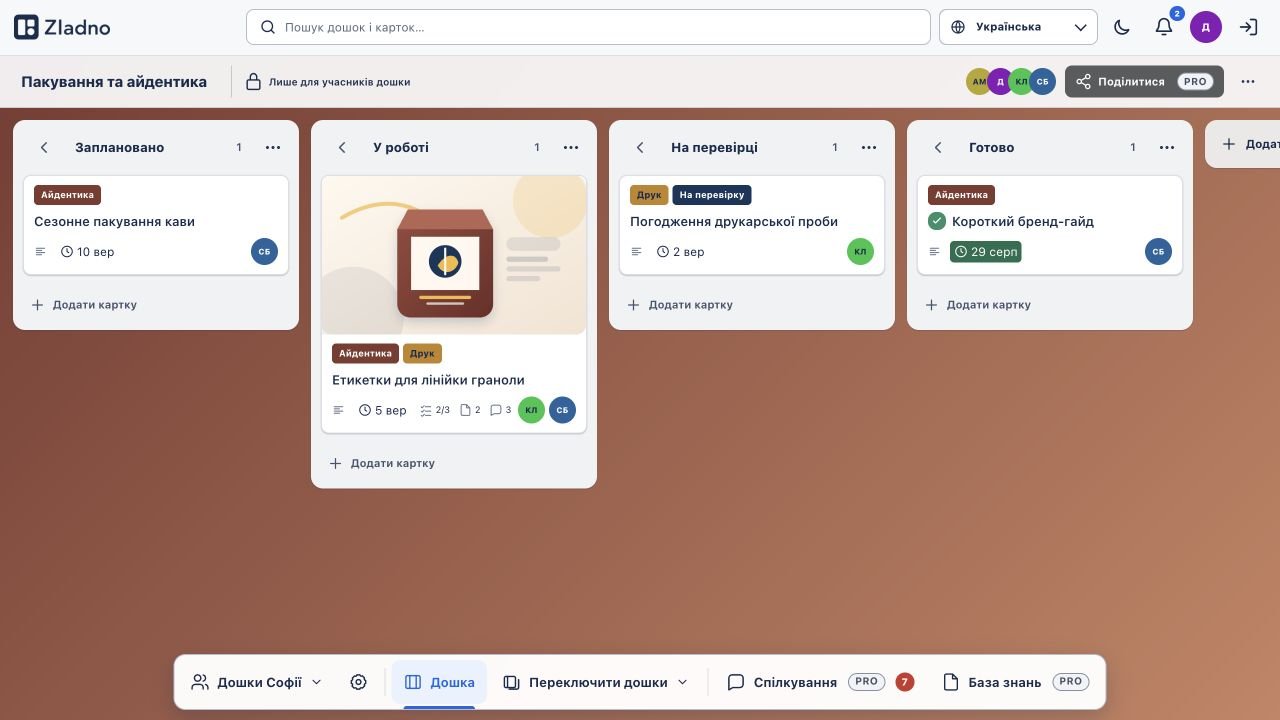The height and width of the screenshot is (720, 1280).
Task: Click description icon on Погодження card
Action: (637, 252)
